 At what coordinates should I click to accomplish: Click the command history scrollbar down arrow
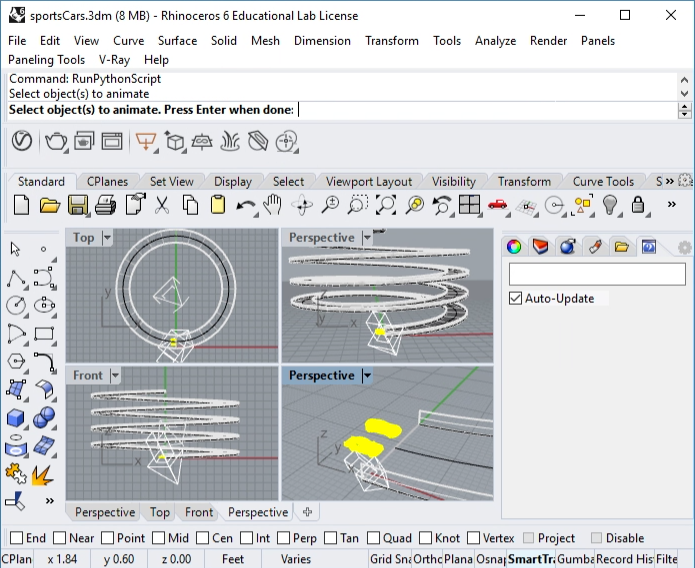684,94
